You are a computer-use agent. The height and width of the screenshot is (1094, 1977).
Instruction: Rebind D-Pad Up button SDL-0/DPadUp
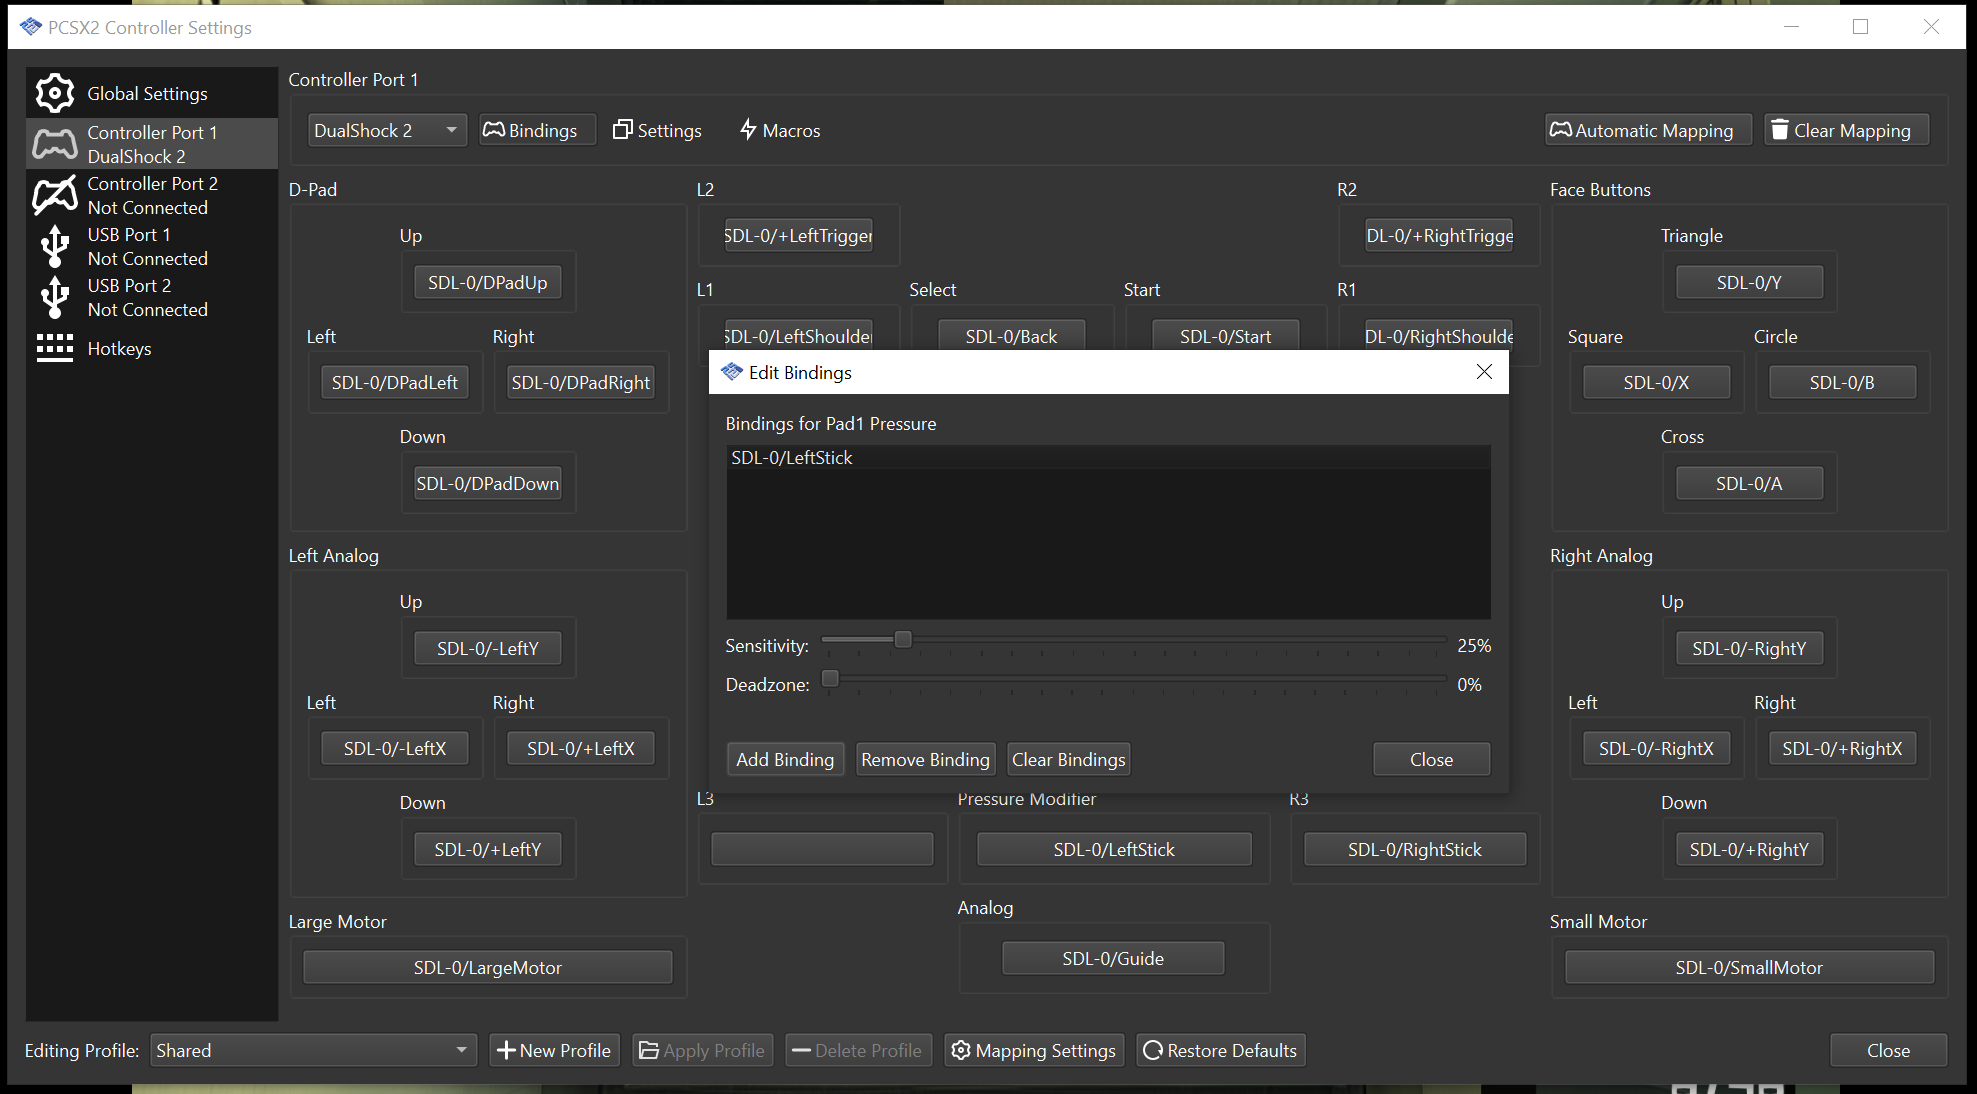click(488, 282)
